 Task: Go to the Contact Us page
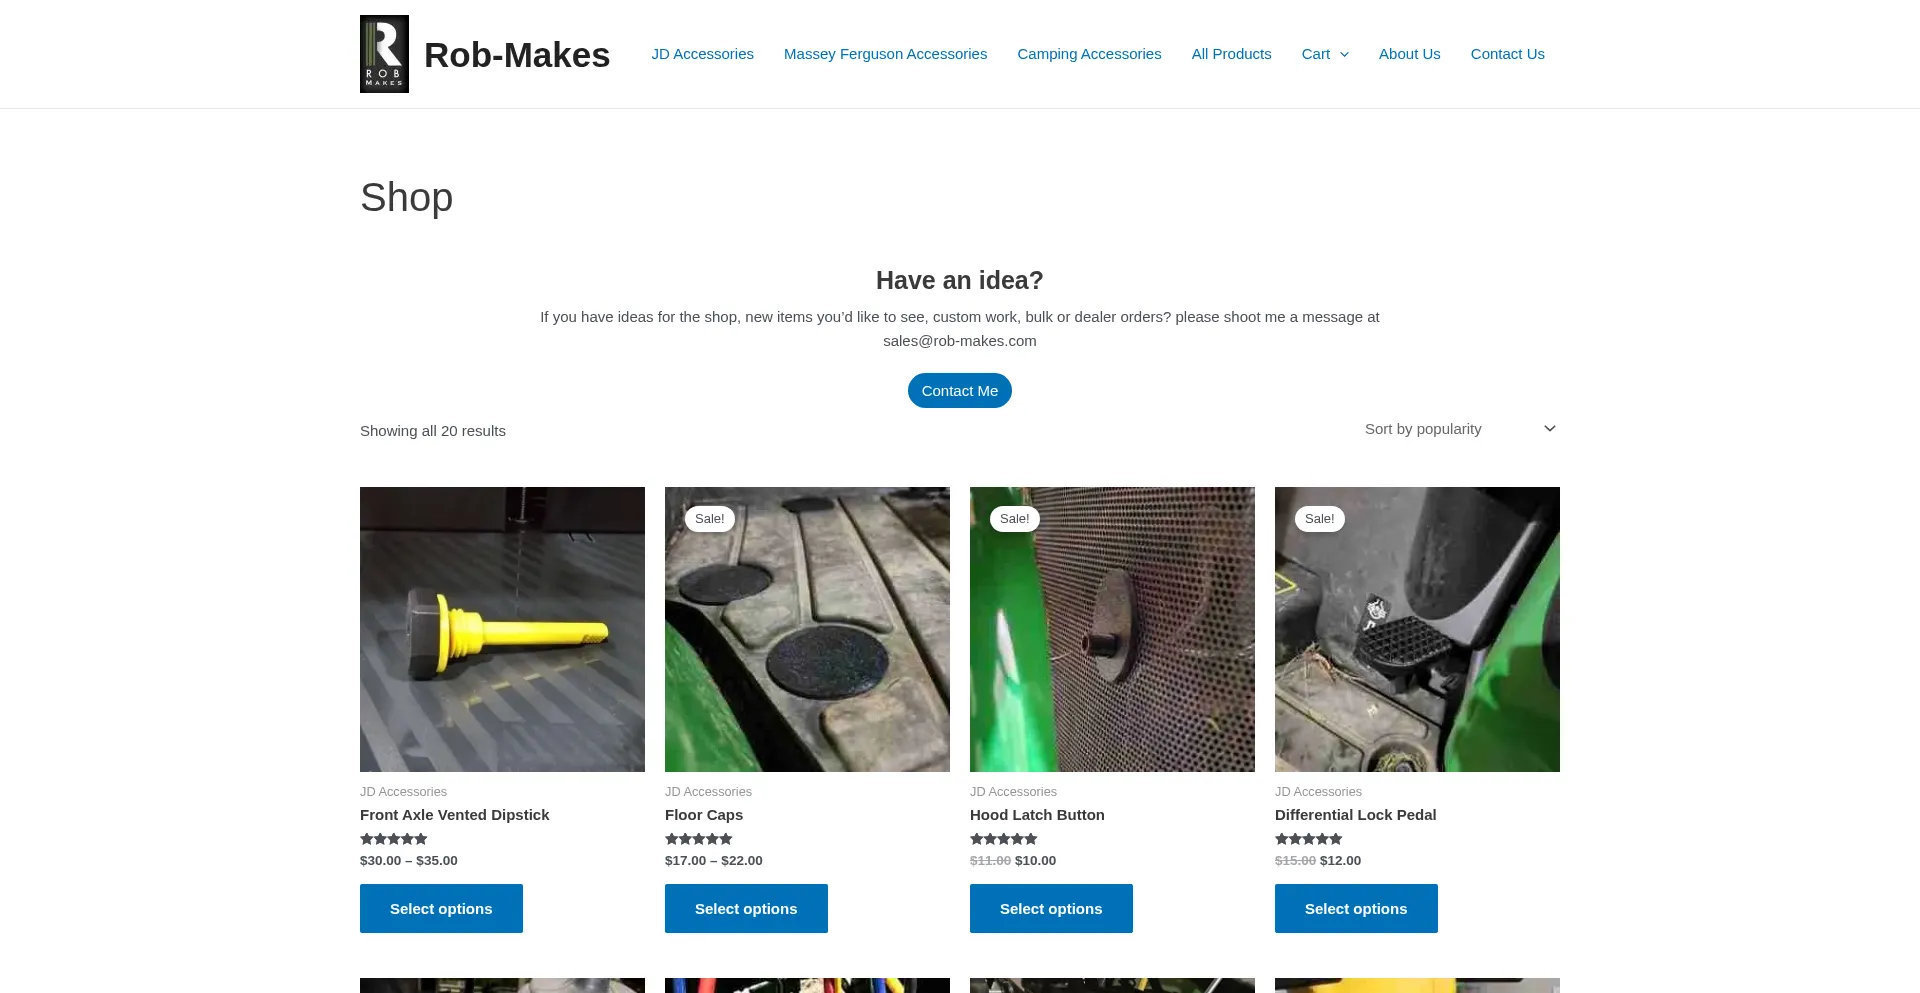pyautogui.click(x=1507, y=54)
